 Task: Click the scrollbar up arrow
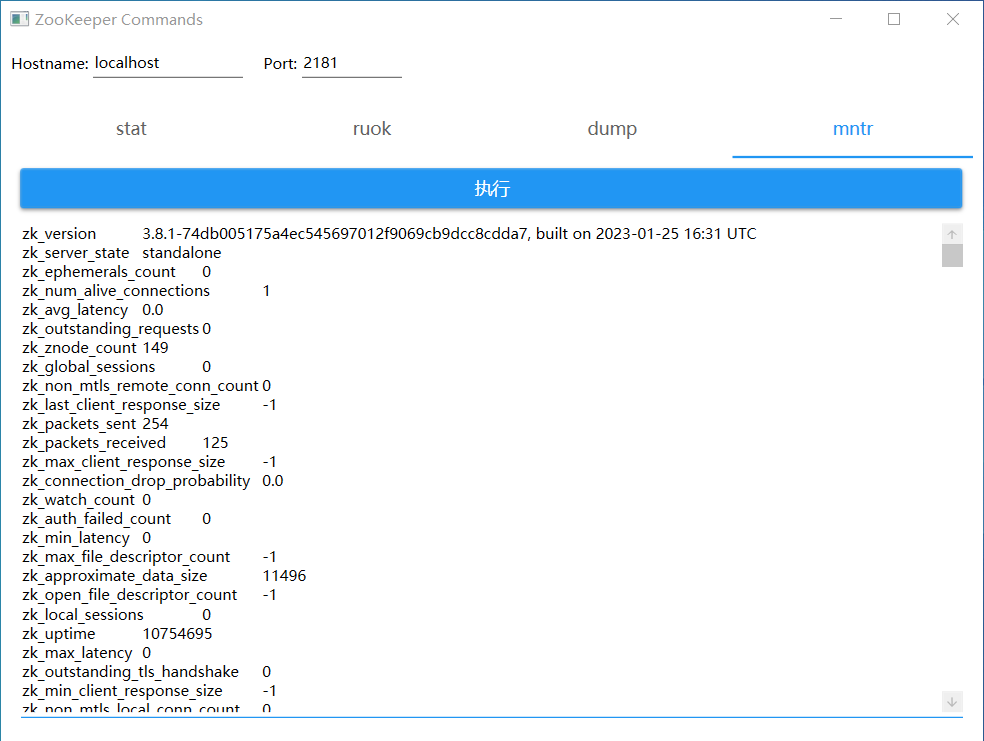click(952, 234)
